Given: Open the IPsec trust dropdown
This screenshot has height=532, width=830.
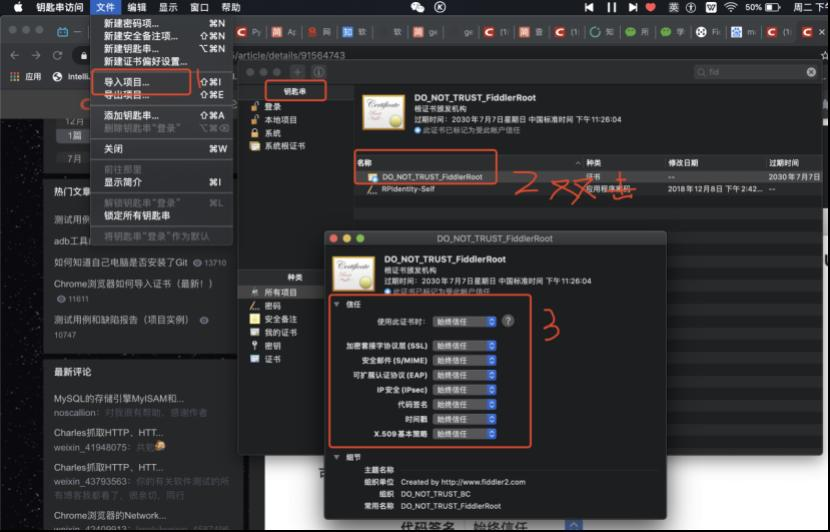Looking at the screenshot, I should tap(464, 390).
